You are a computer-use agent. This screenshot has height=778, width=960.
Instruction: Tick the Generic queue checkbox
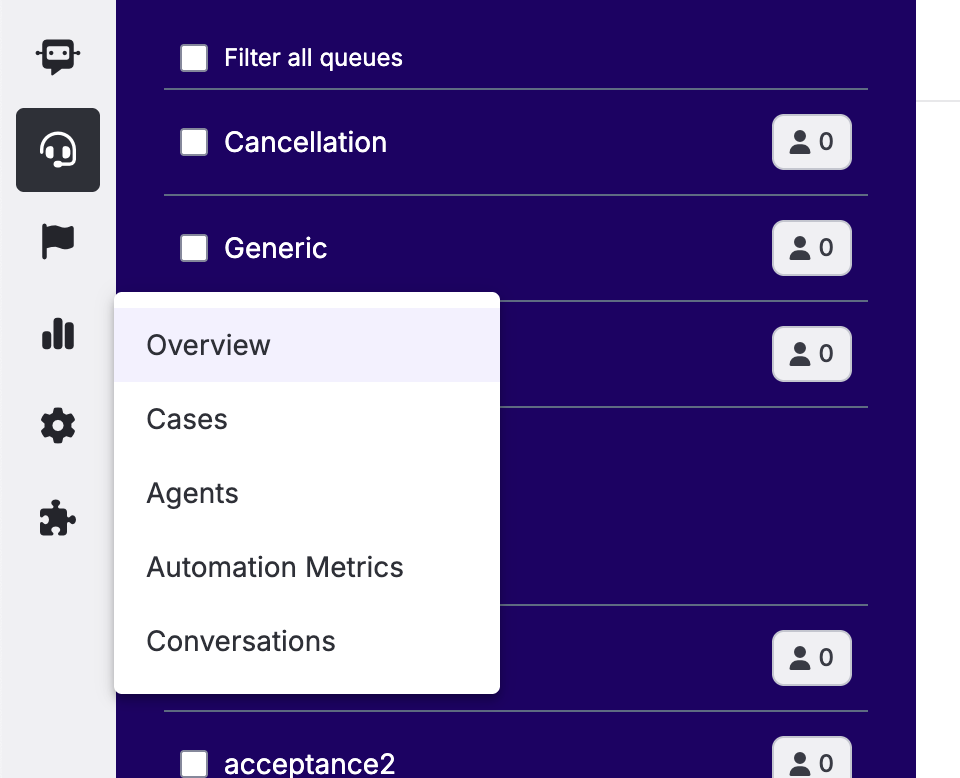(194, 248)
